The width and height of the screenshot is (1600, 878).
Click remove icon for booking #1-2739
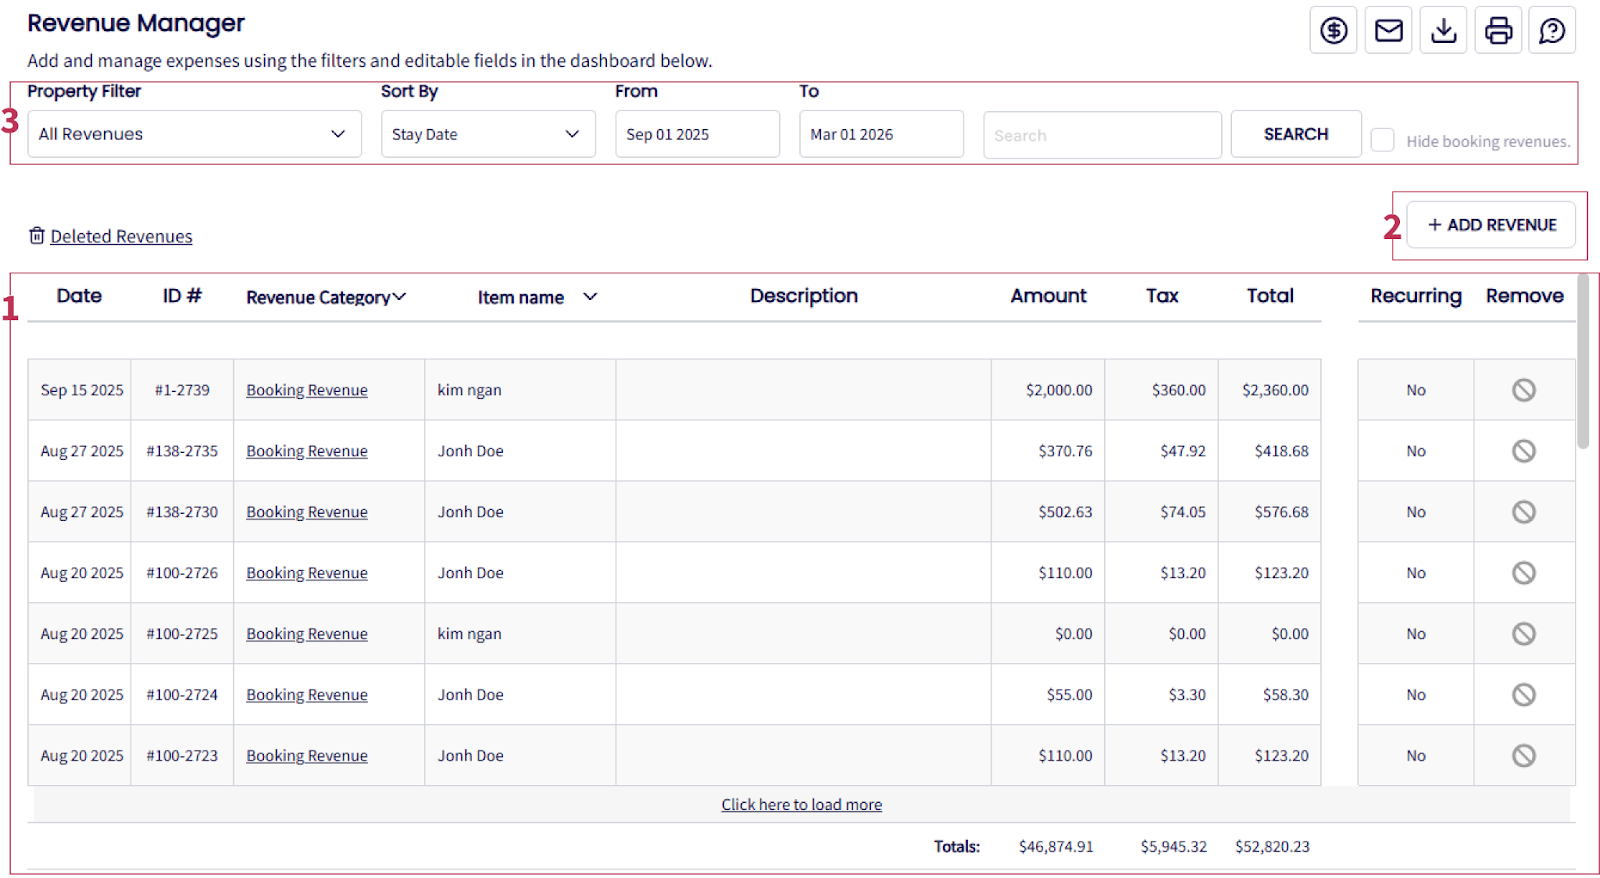pyautogui.click(x=1523, y=390)
